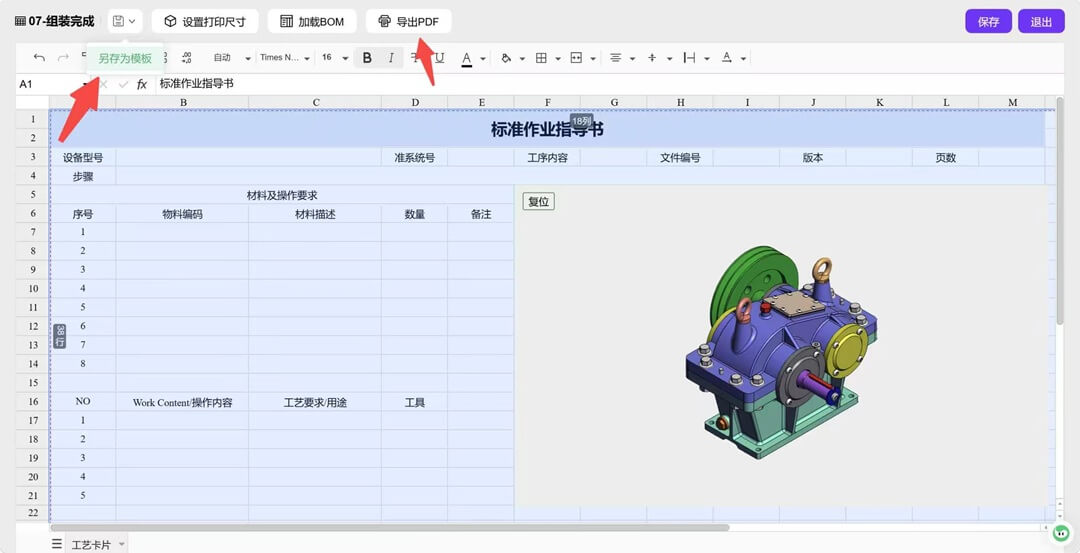This screenshot has height=553, width=1080.
Task: Select the 标准作业指导书 title cell
Action: click(548, 129)
